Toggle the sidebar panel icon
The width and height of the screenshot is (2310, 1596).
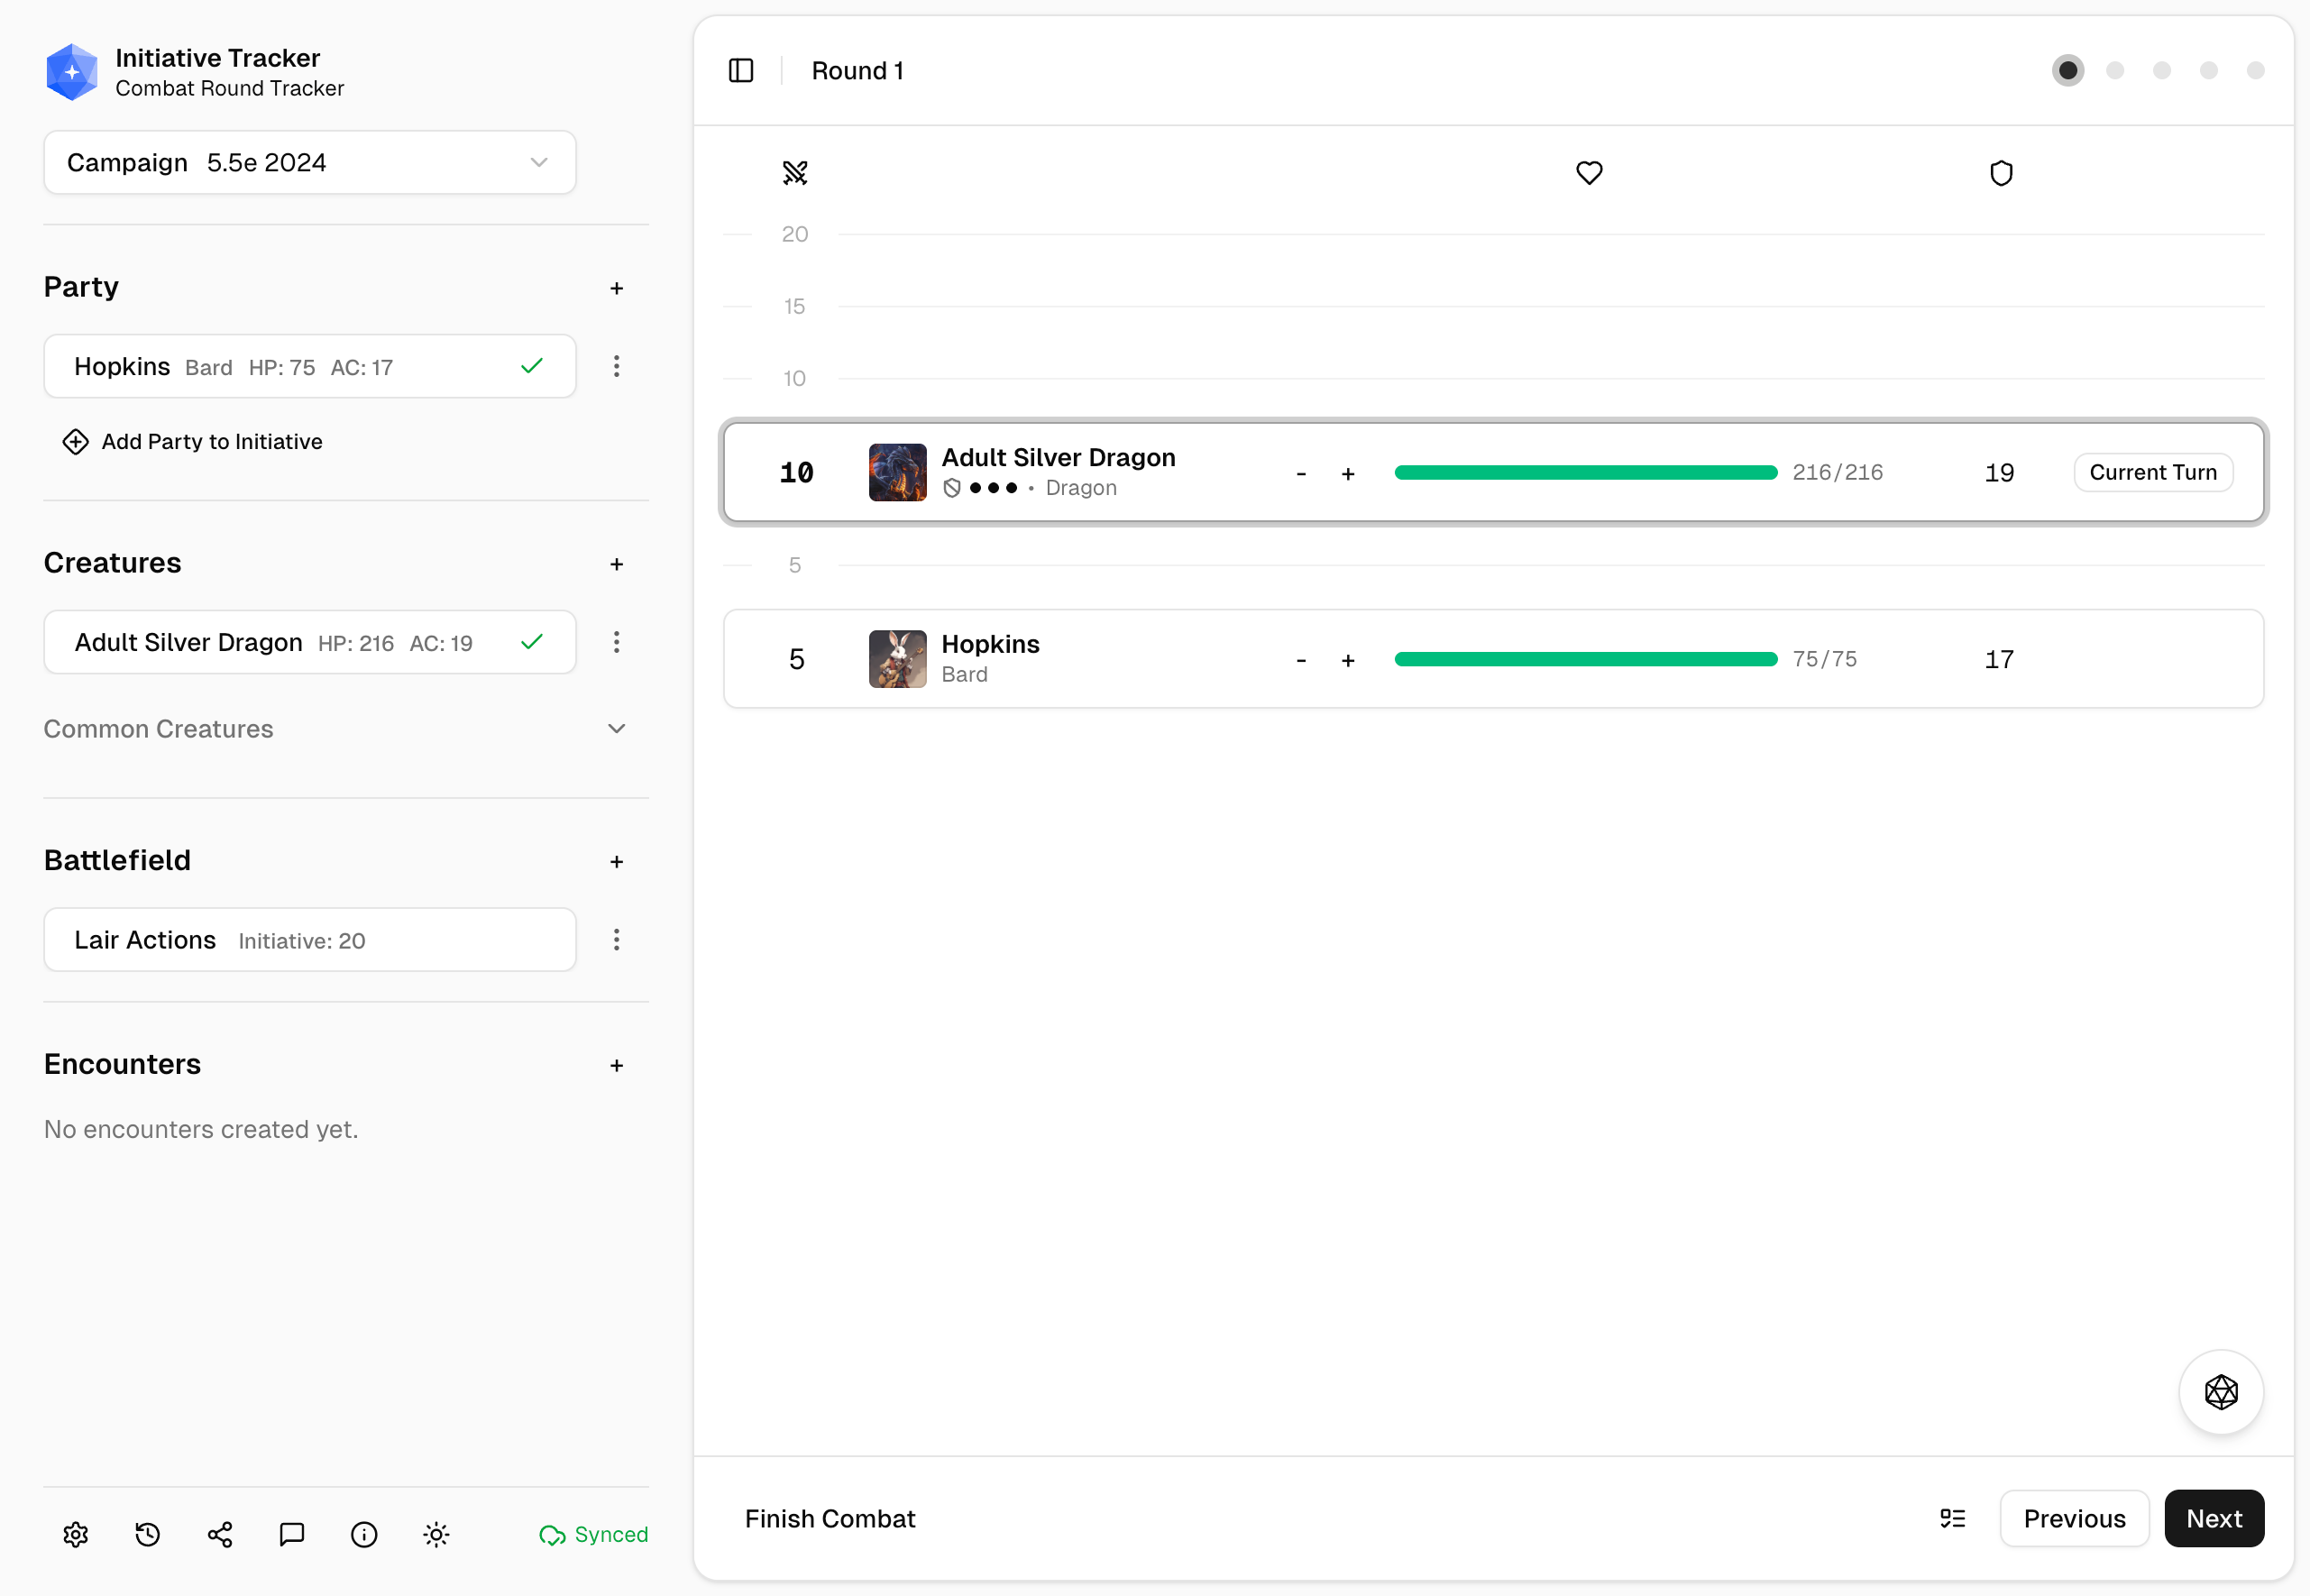(x=741, y=71)
